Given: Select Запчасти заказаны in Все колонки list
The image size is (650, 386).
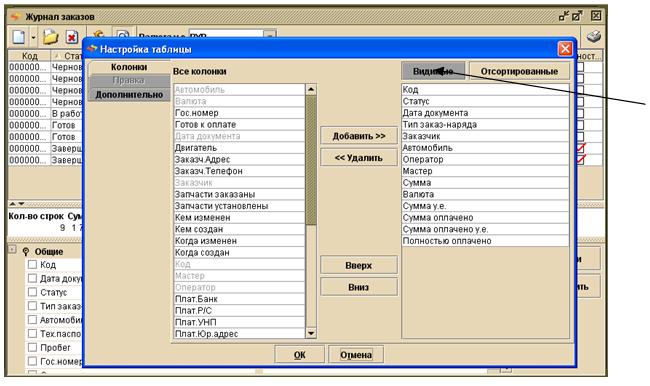Looking at the screenshot, I should click(240, 194).
